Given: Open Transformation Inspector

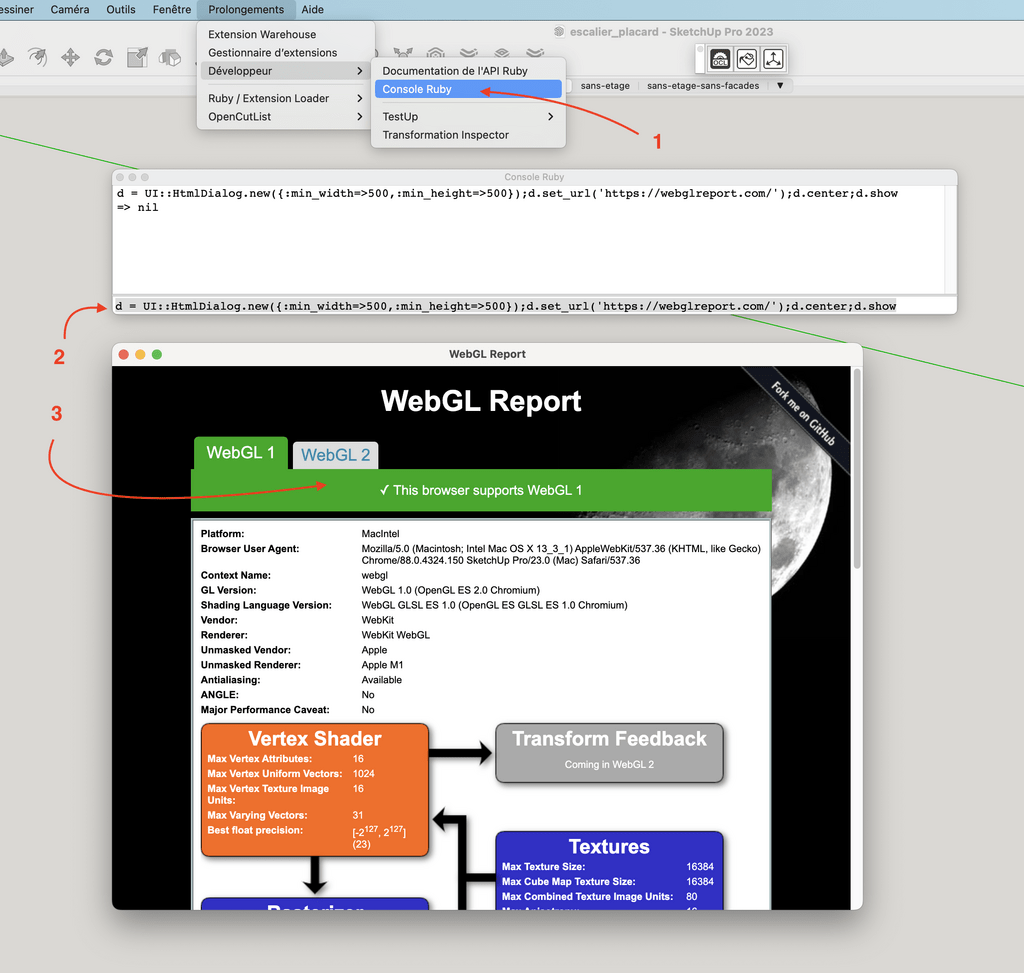Looking at the screenshot, I should (468, 135).
